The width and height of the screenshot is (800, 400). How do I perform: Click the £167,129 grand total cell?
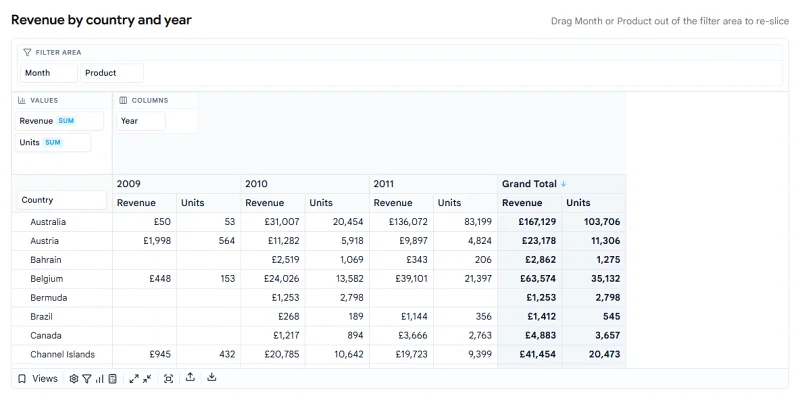530,222
